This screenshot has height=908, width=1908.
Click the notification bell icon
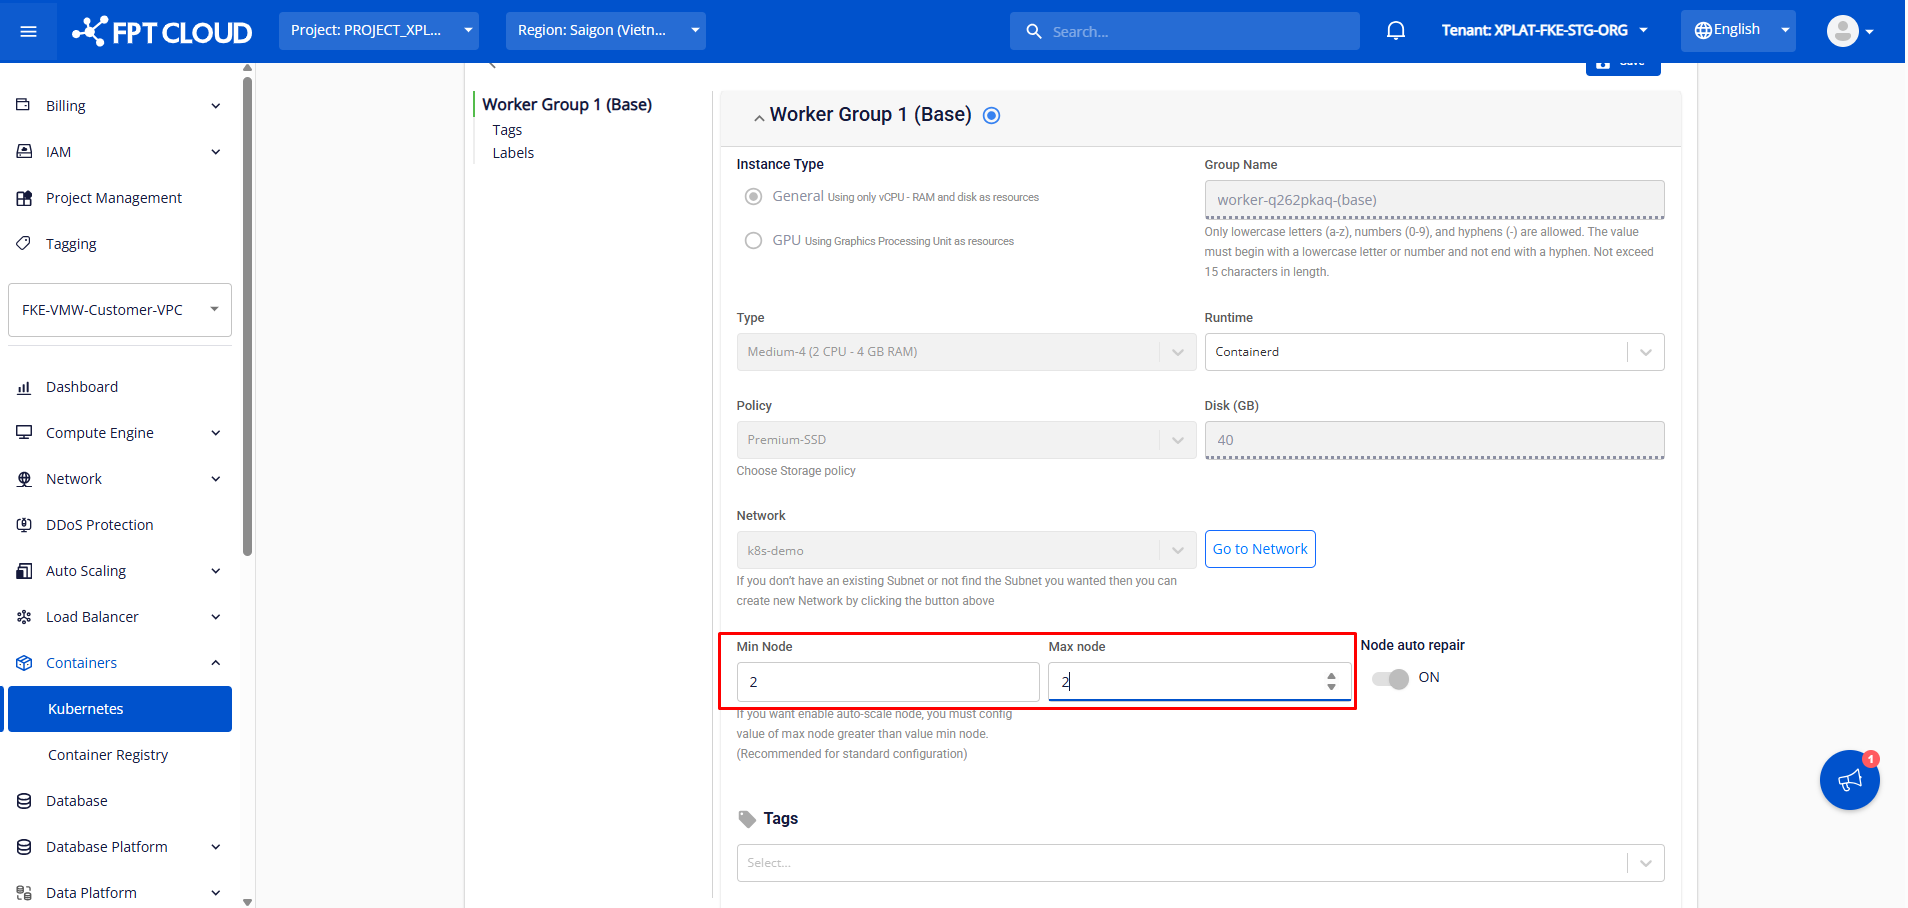click(1396, 31)
